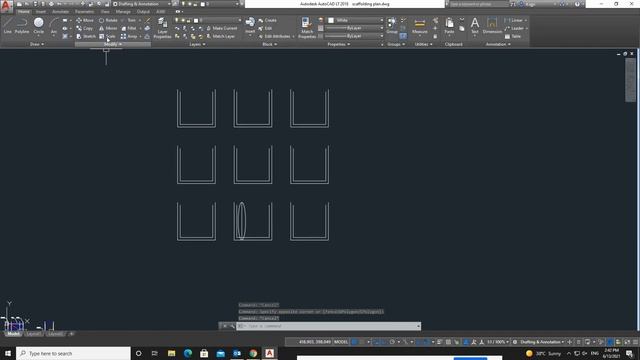The image size is (640, 360).
Task: Click the Array tool
Action: [x=129, y=36]
